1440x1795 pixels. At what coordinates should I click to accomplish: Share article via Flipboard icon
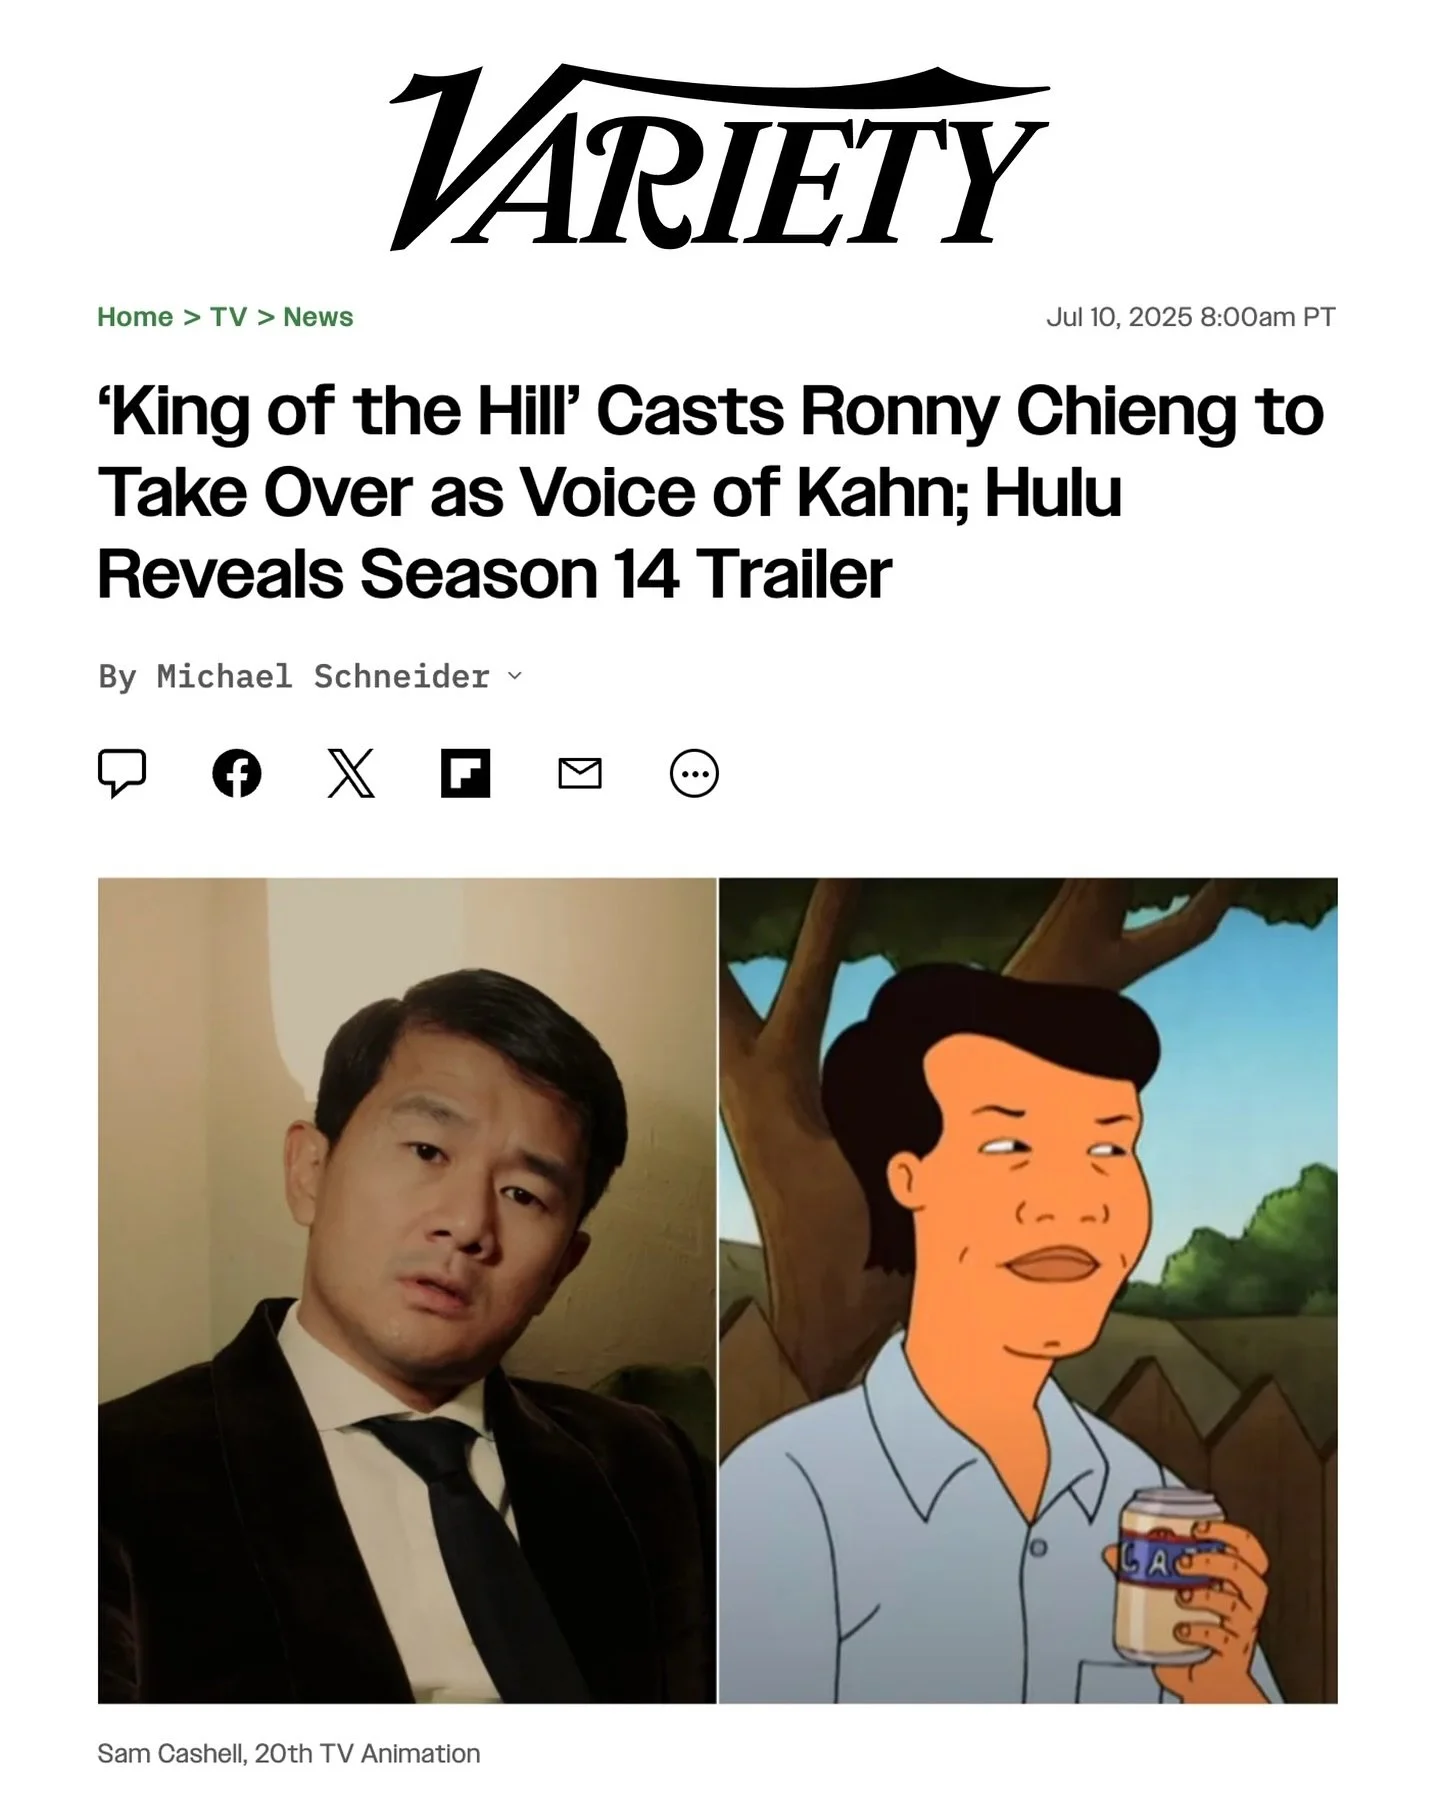coord(466,773)
